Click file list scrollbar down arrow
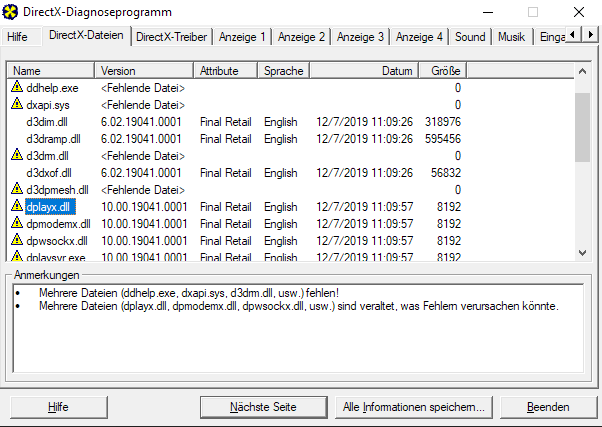 click(x=582, y=253)
